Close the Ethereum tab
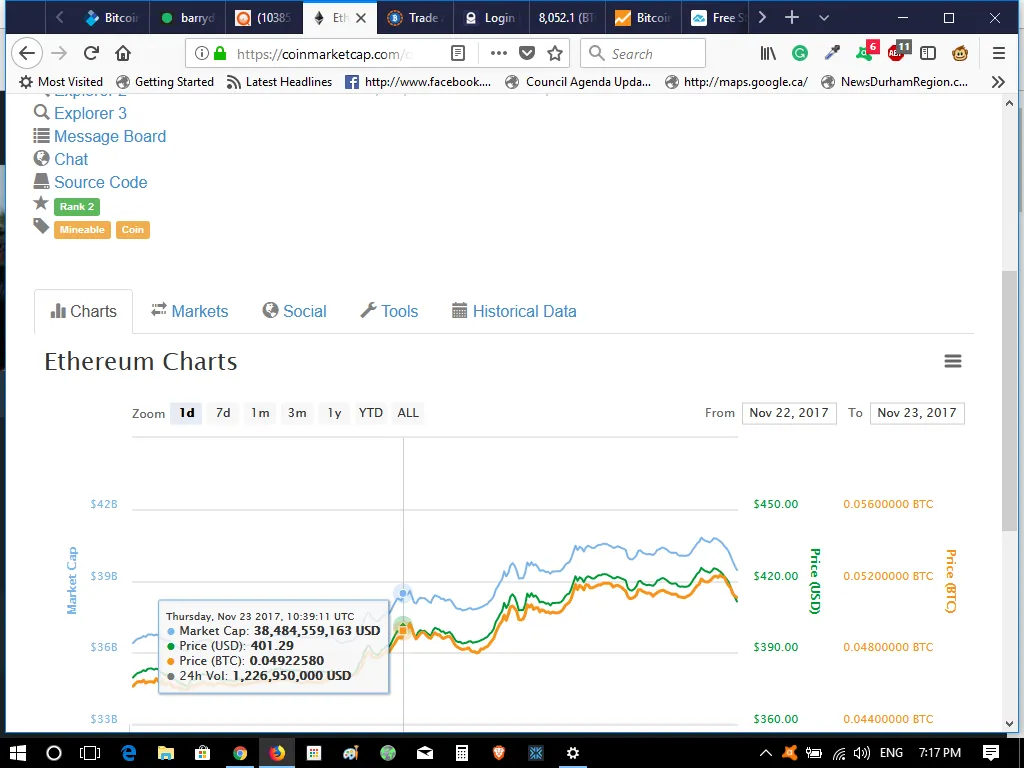This screenshot has height=768, width=1024. 361,18
